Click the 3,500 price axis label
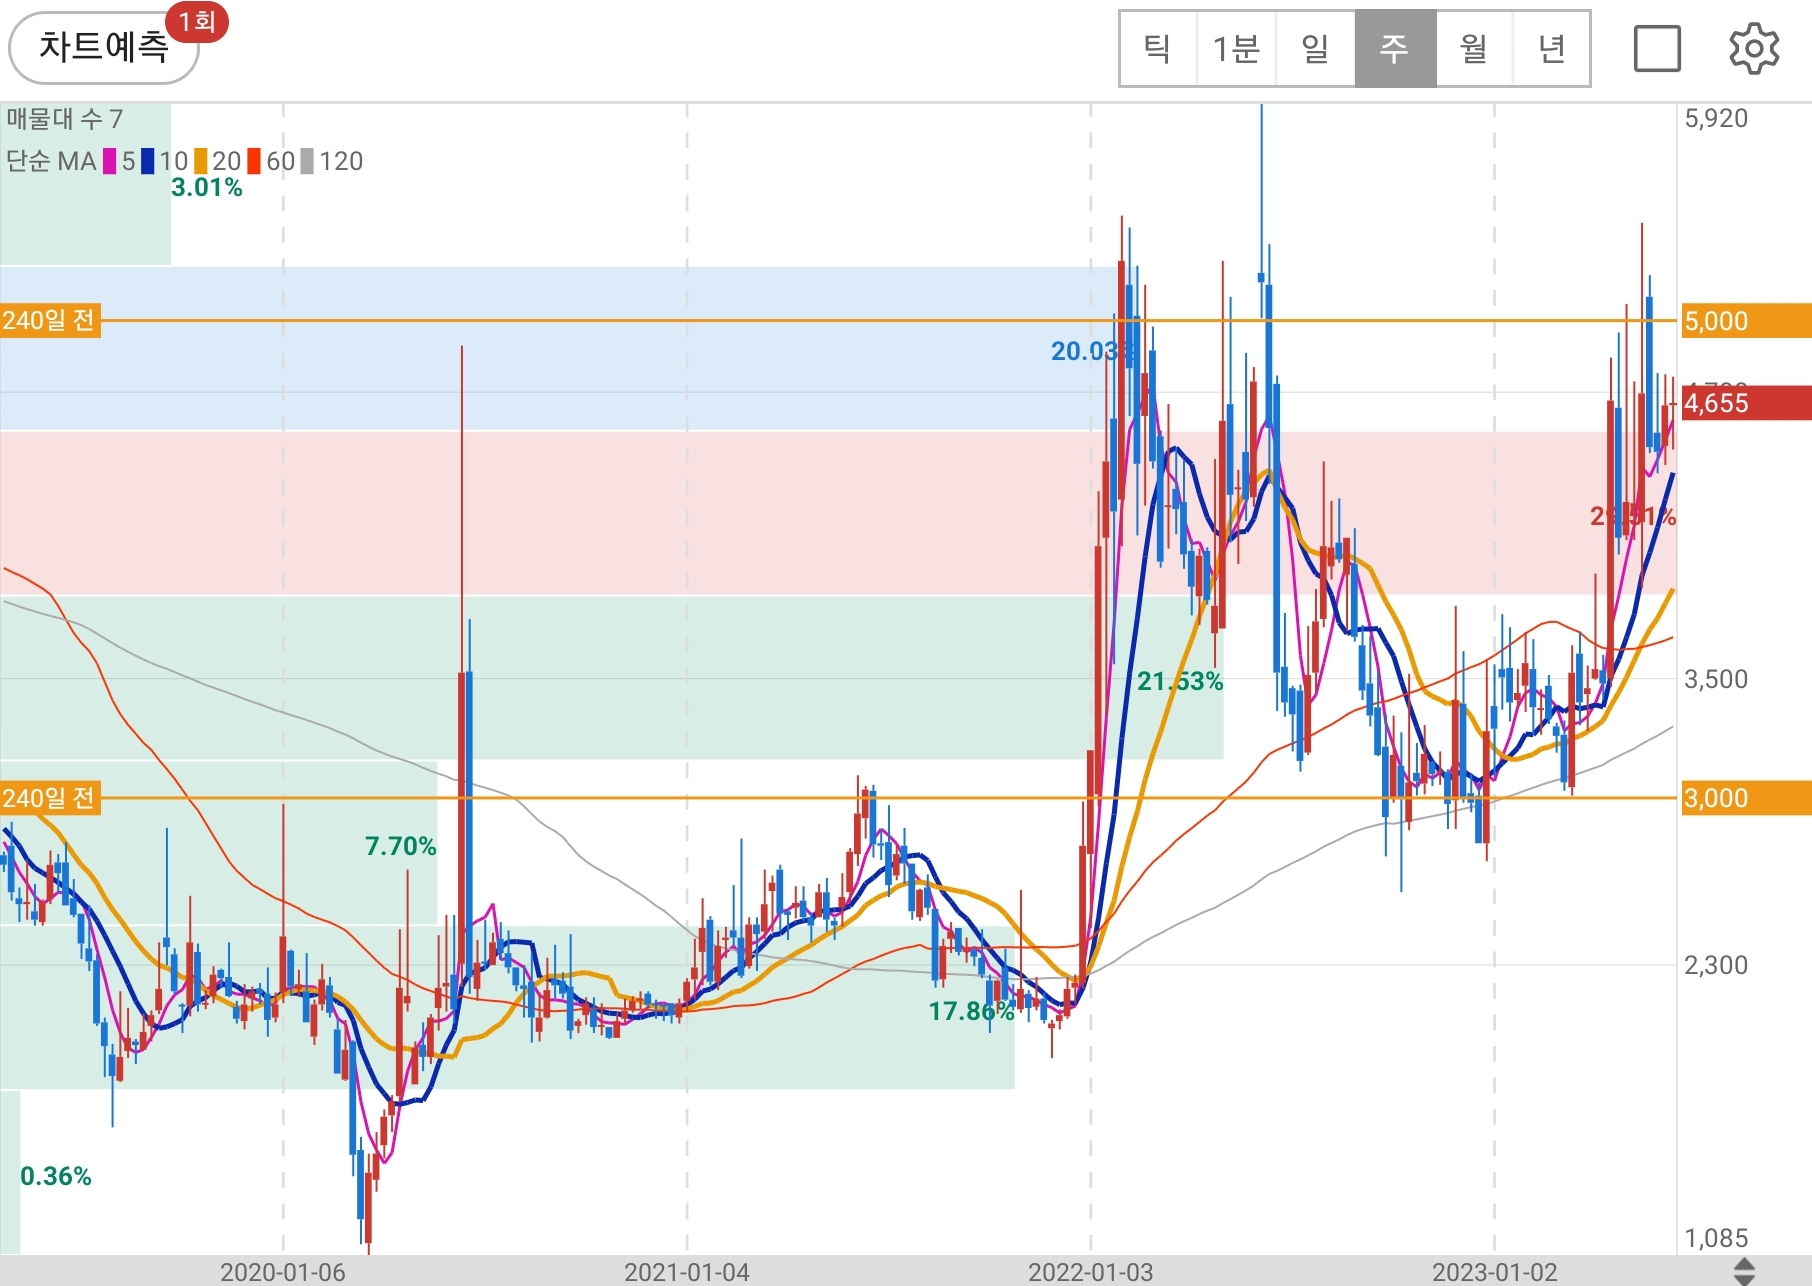The image size is (1812, 1286). pyautogui.click(x=1716, y=679)
